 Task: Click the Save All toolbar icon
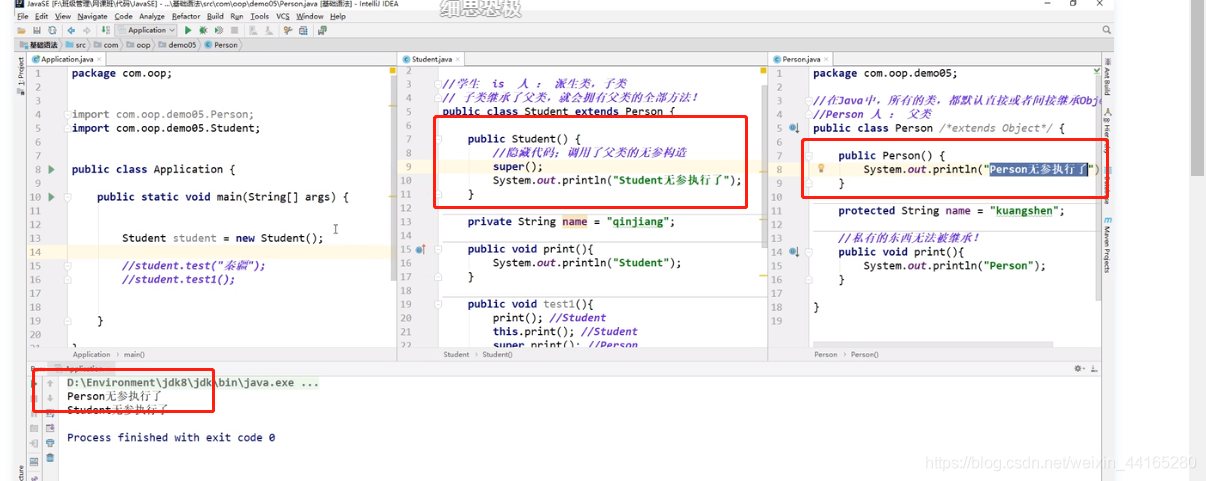pyautogui.click(x=37, y=30)
